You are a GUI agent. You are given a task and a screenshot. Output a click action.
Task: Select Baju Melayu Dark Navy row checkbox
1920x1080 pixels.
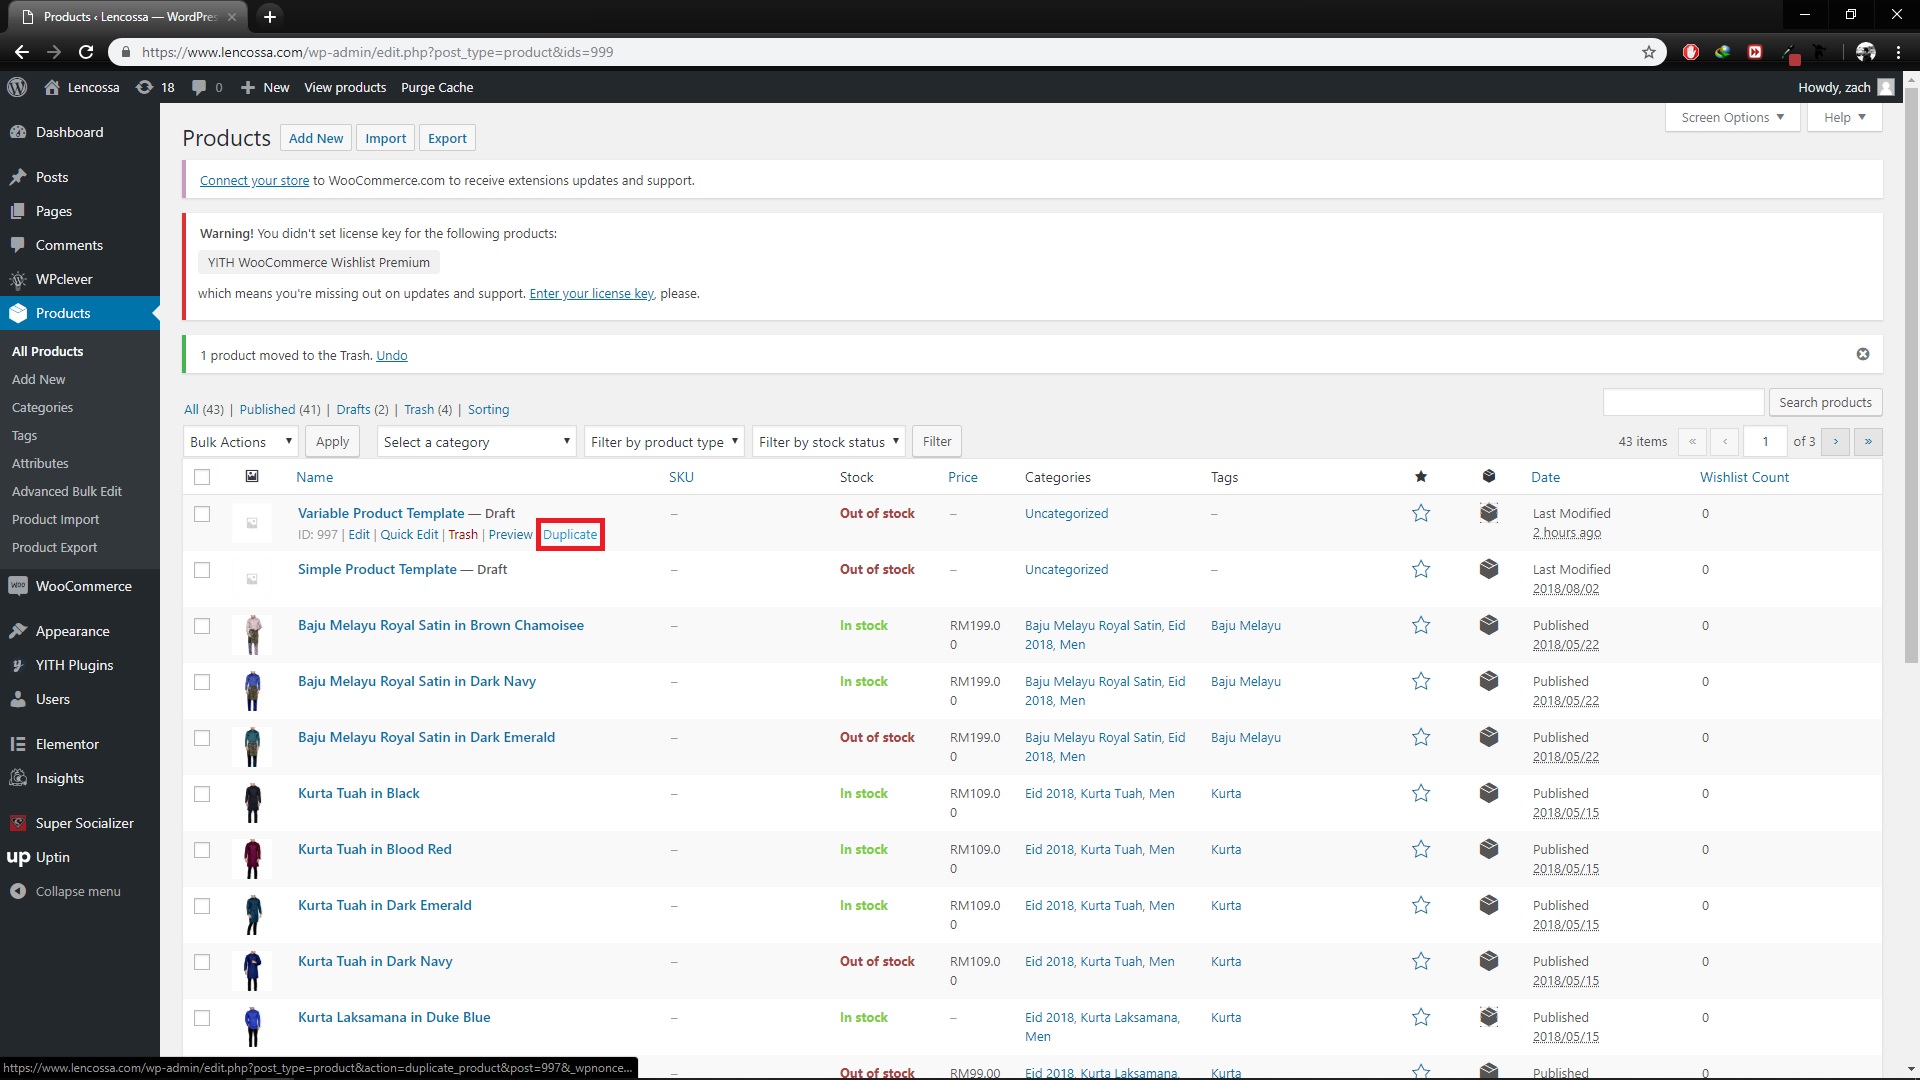[x=202, y=682]
